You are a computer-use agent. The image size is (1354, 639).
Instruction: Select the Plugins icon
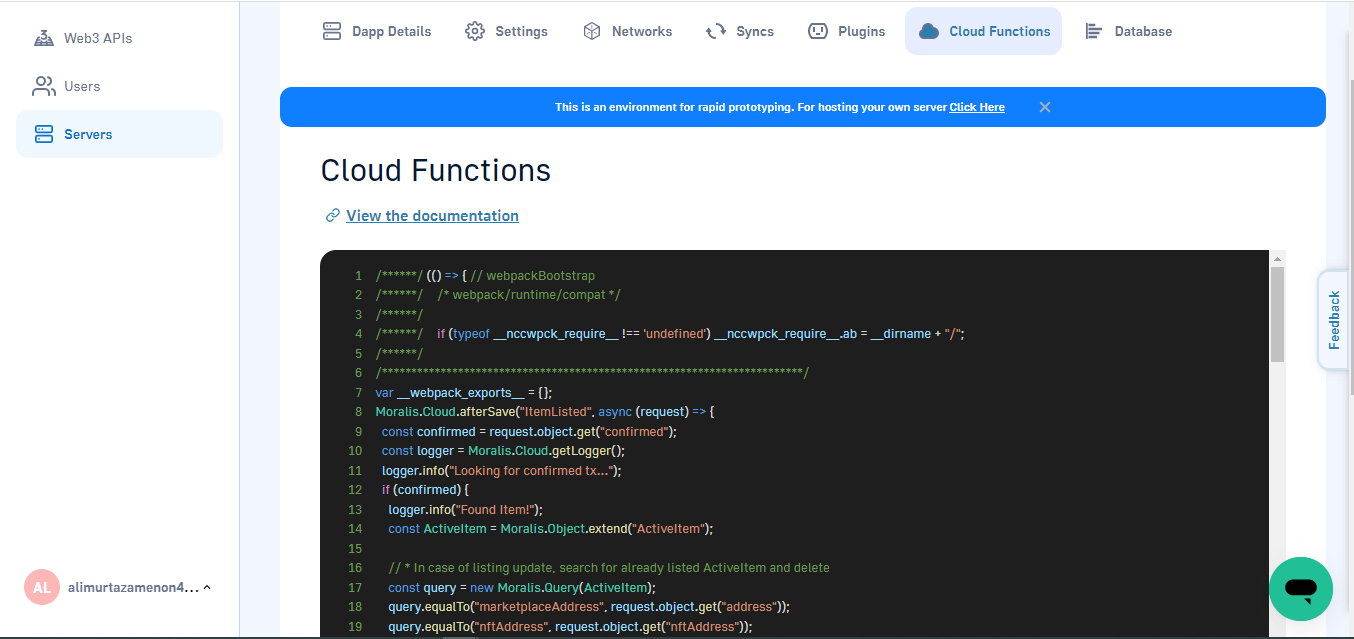pos(816,31)
